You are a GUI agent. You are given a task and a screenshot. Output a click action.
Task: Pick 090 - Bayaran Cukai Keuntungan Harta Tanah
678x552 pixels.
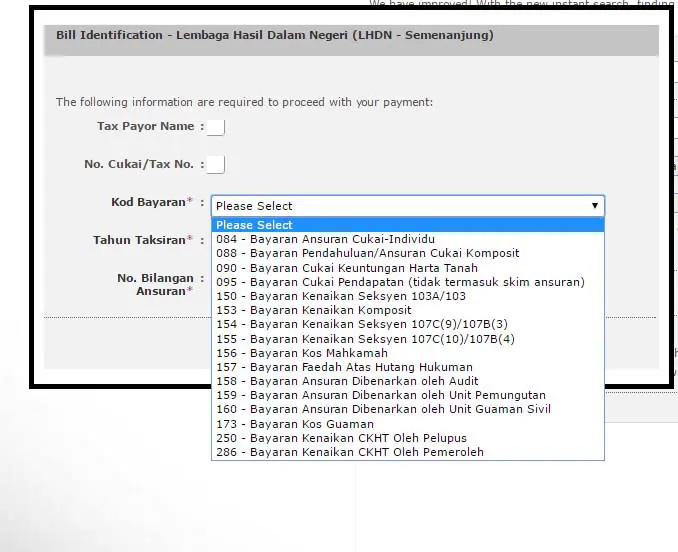tap(347, 268)
